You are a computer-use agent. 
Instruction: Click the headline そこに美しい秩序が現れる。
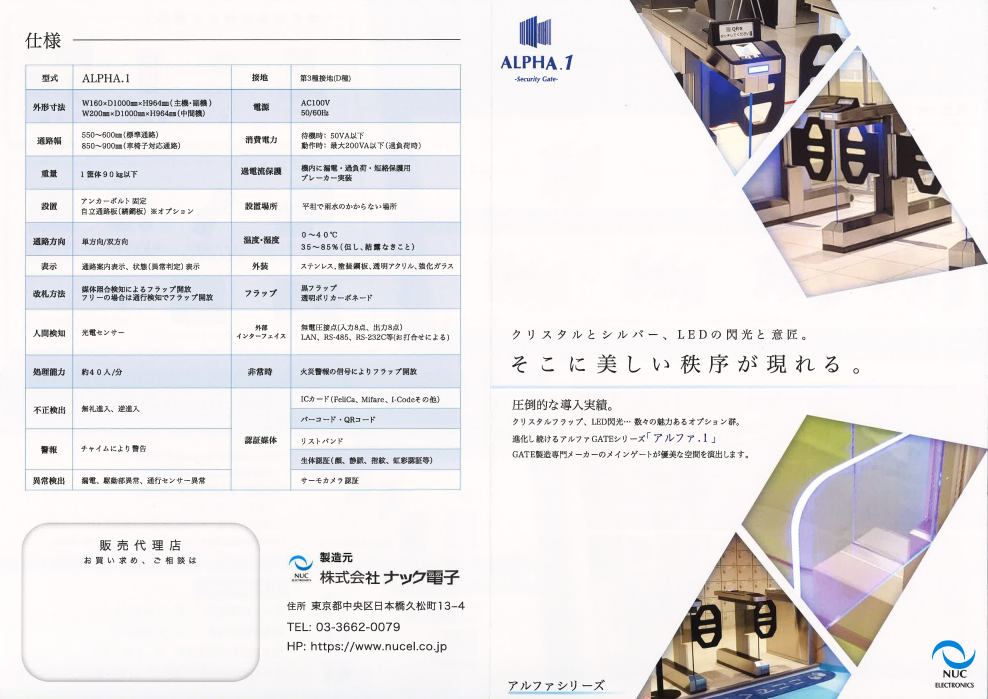pos(687,364)
